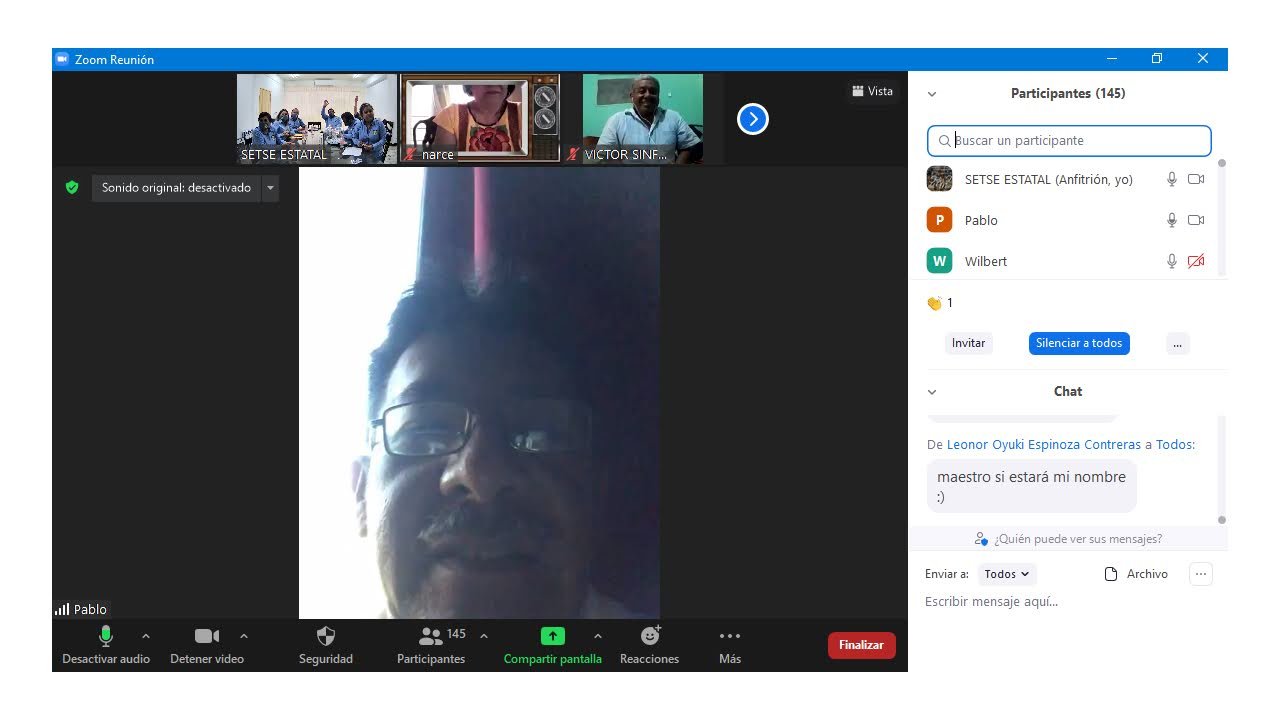Mute audio with the microphone icon
Viewport: 1280px width, 720px height.
coord(106,636)
